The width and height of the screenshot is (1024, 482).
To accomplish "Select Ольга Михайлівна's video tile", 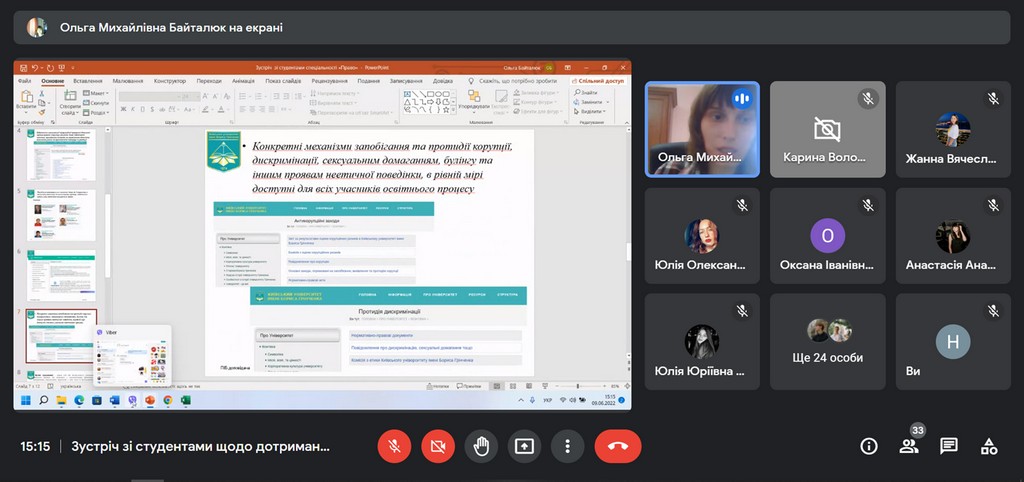I will 701,129.
